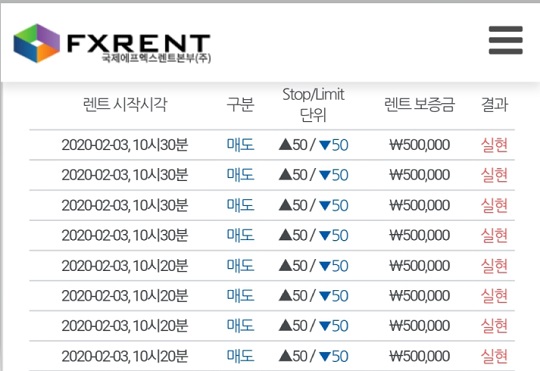The image size is (540, 371).
Task: Click the 구분 column header
Action: (240, 104)
